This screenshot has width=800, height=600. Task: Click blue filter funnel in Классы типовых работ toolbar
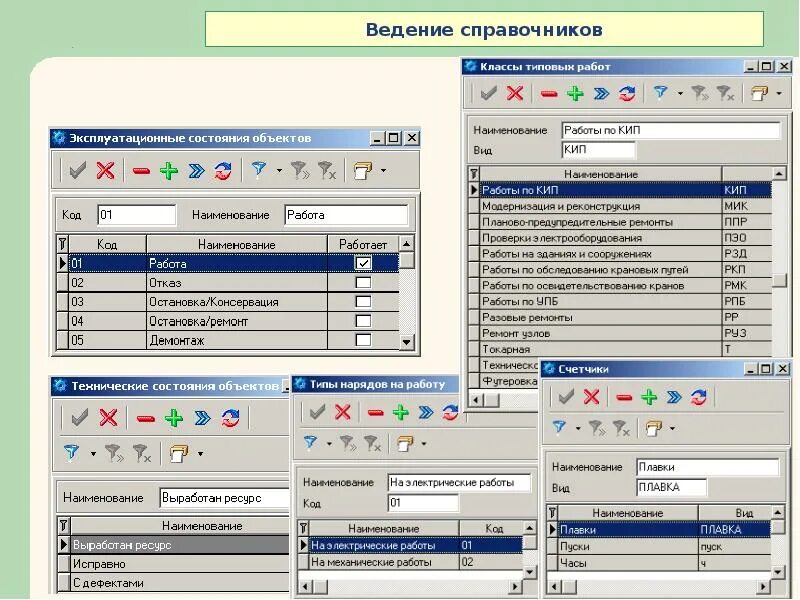click(661, 92)
